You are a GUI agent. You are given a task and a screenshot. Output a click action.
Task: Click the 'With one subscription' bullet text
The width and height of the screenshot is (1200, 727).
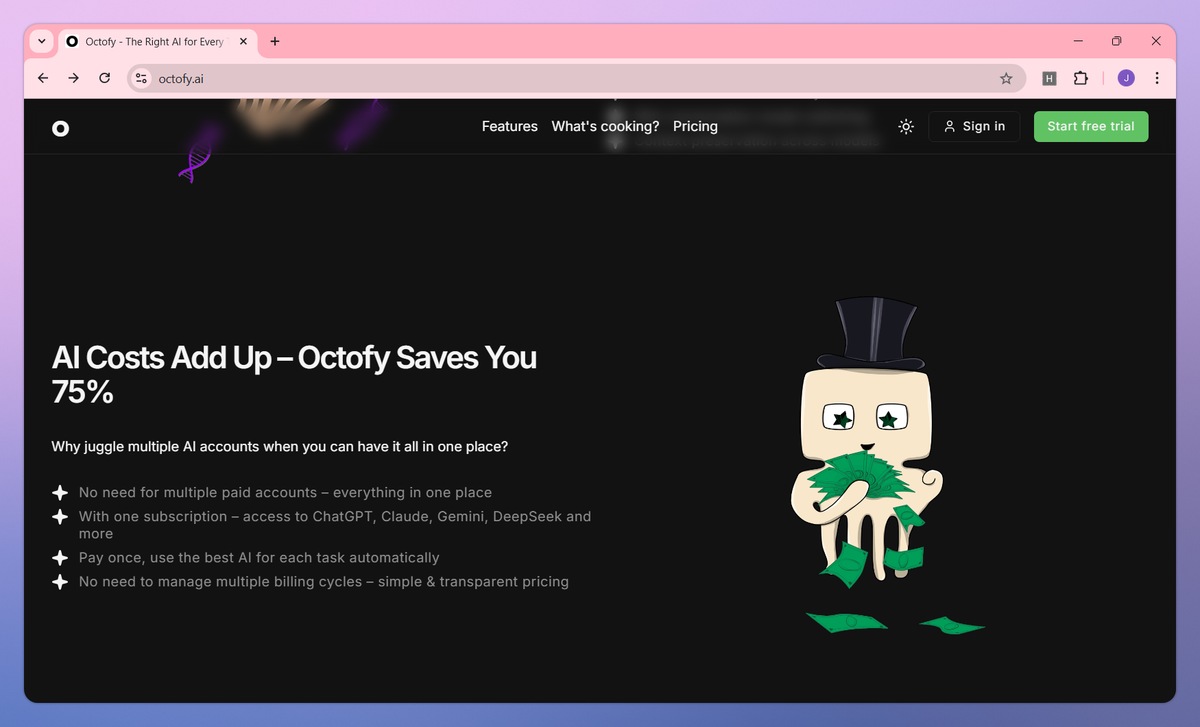[335, 525]
